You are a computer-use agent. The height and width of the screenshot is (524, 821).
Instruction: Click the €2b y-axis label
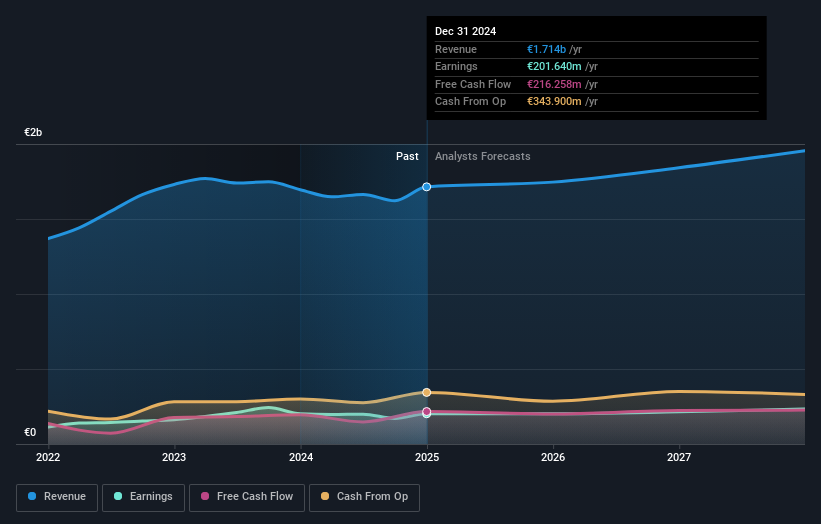[x=33, y=132]
